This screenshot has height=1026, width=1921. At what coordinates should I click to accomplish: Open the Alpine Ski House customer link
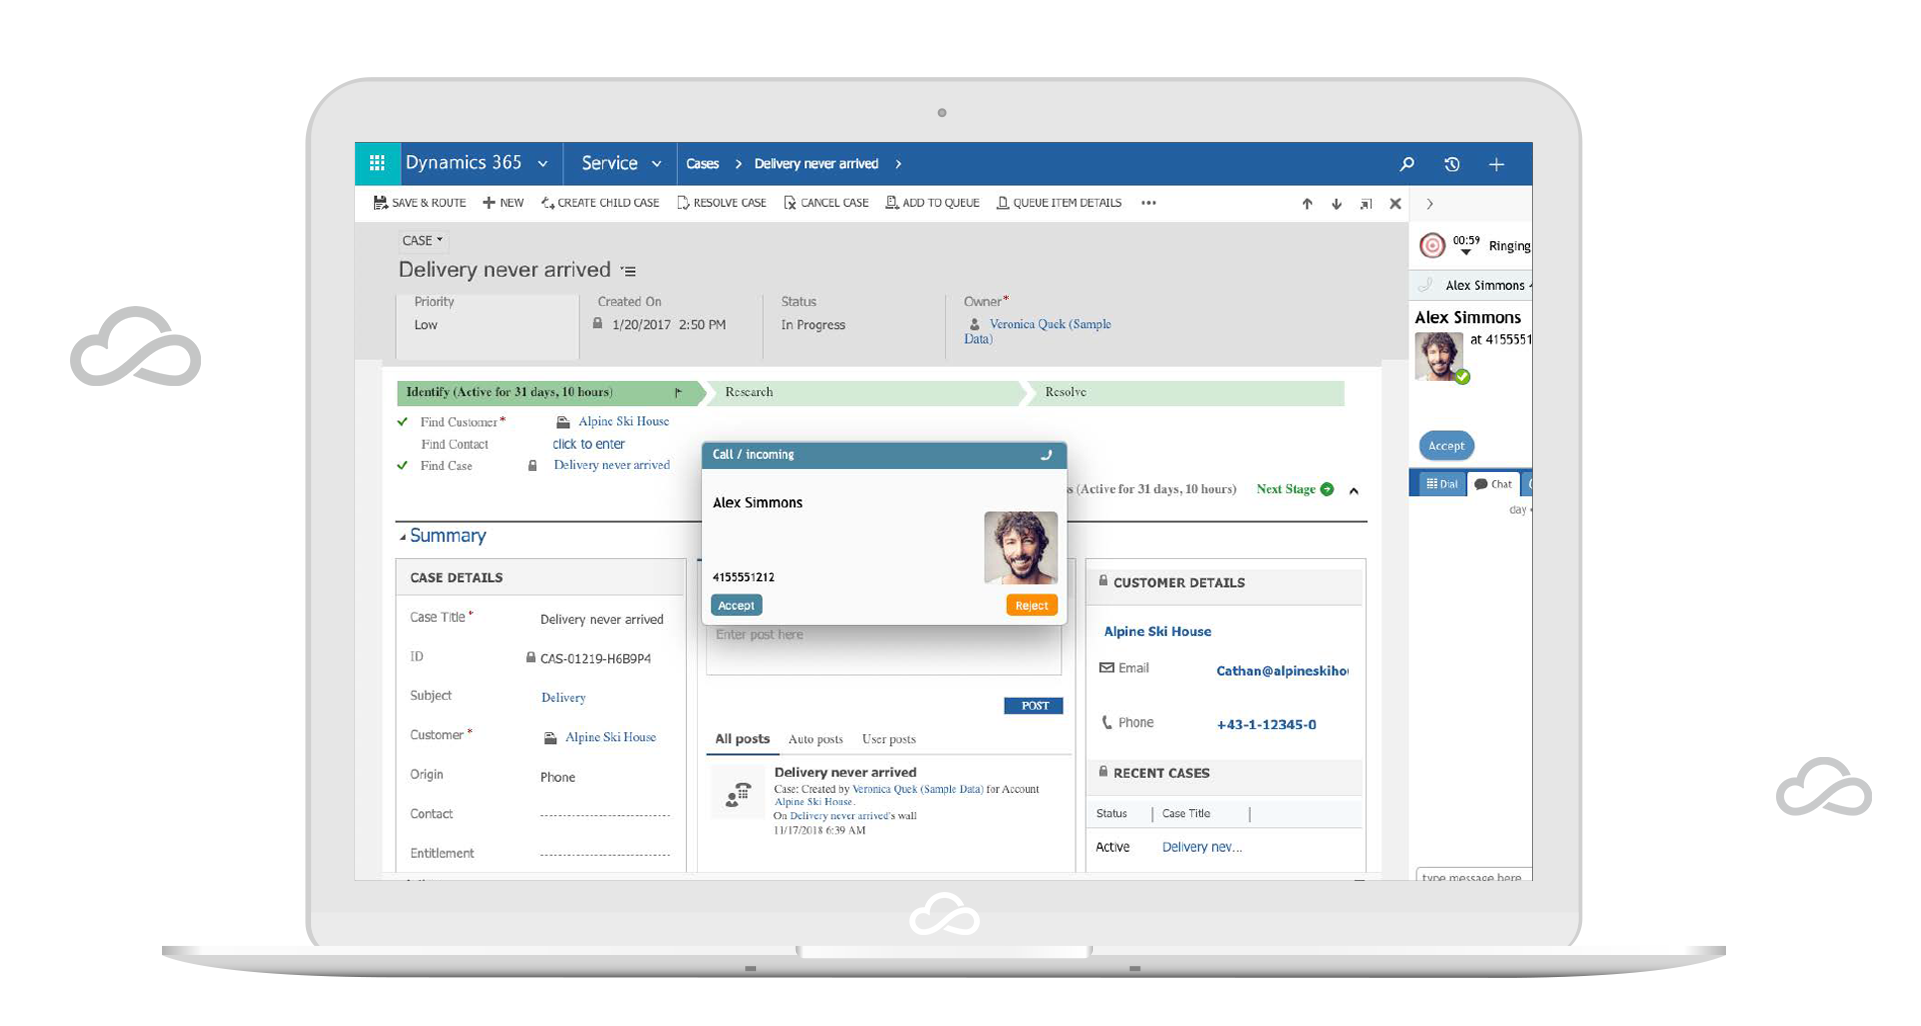pos(1157,631)
